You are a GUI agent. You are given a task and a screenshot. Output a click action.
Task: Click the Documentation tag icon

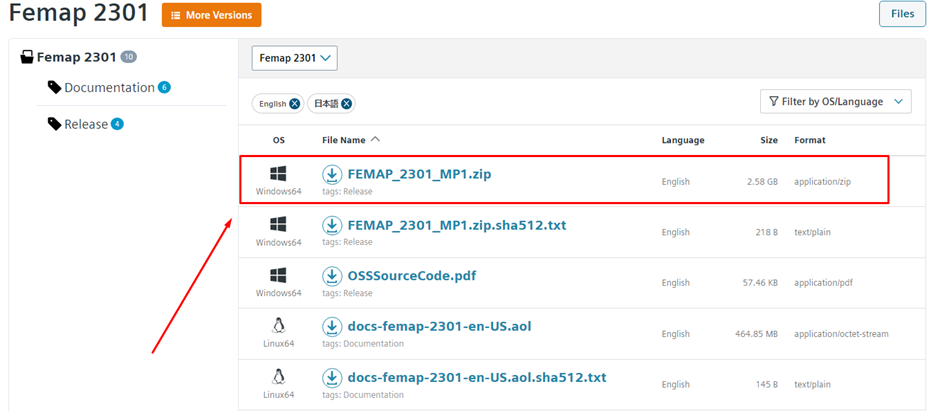coord(55,87)
